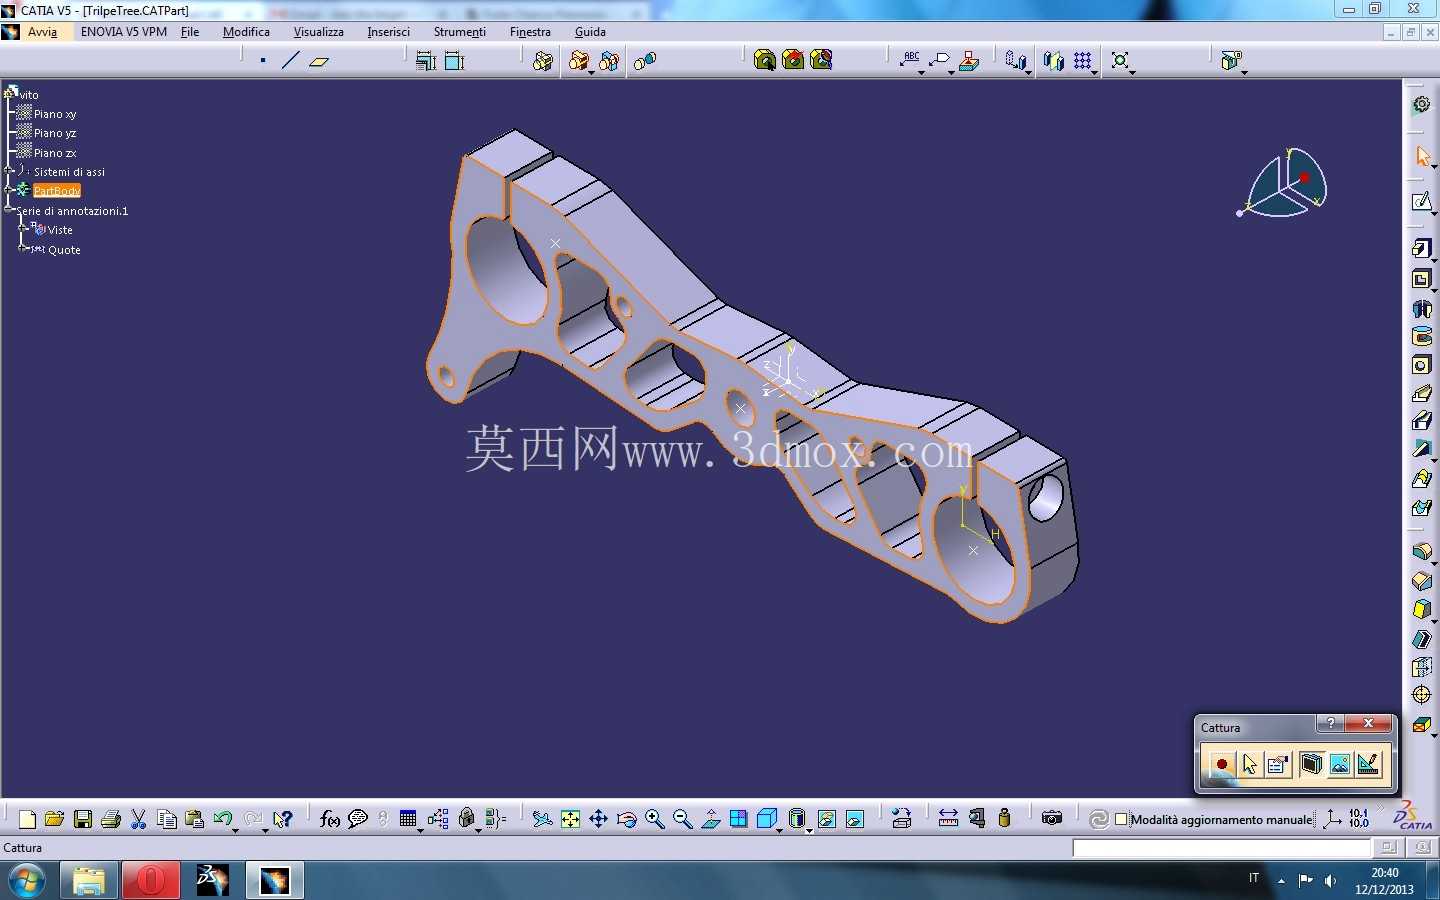Select the Point tool in the top toolbar
The width and height of the screenshot is (1440, 900).
pos(263,61)
